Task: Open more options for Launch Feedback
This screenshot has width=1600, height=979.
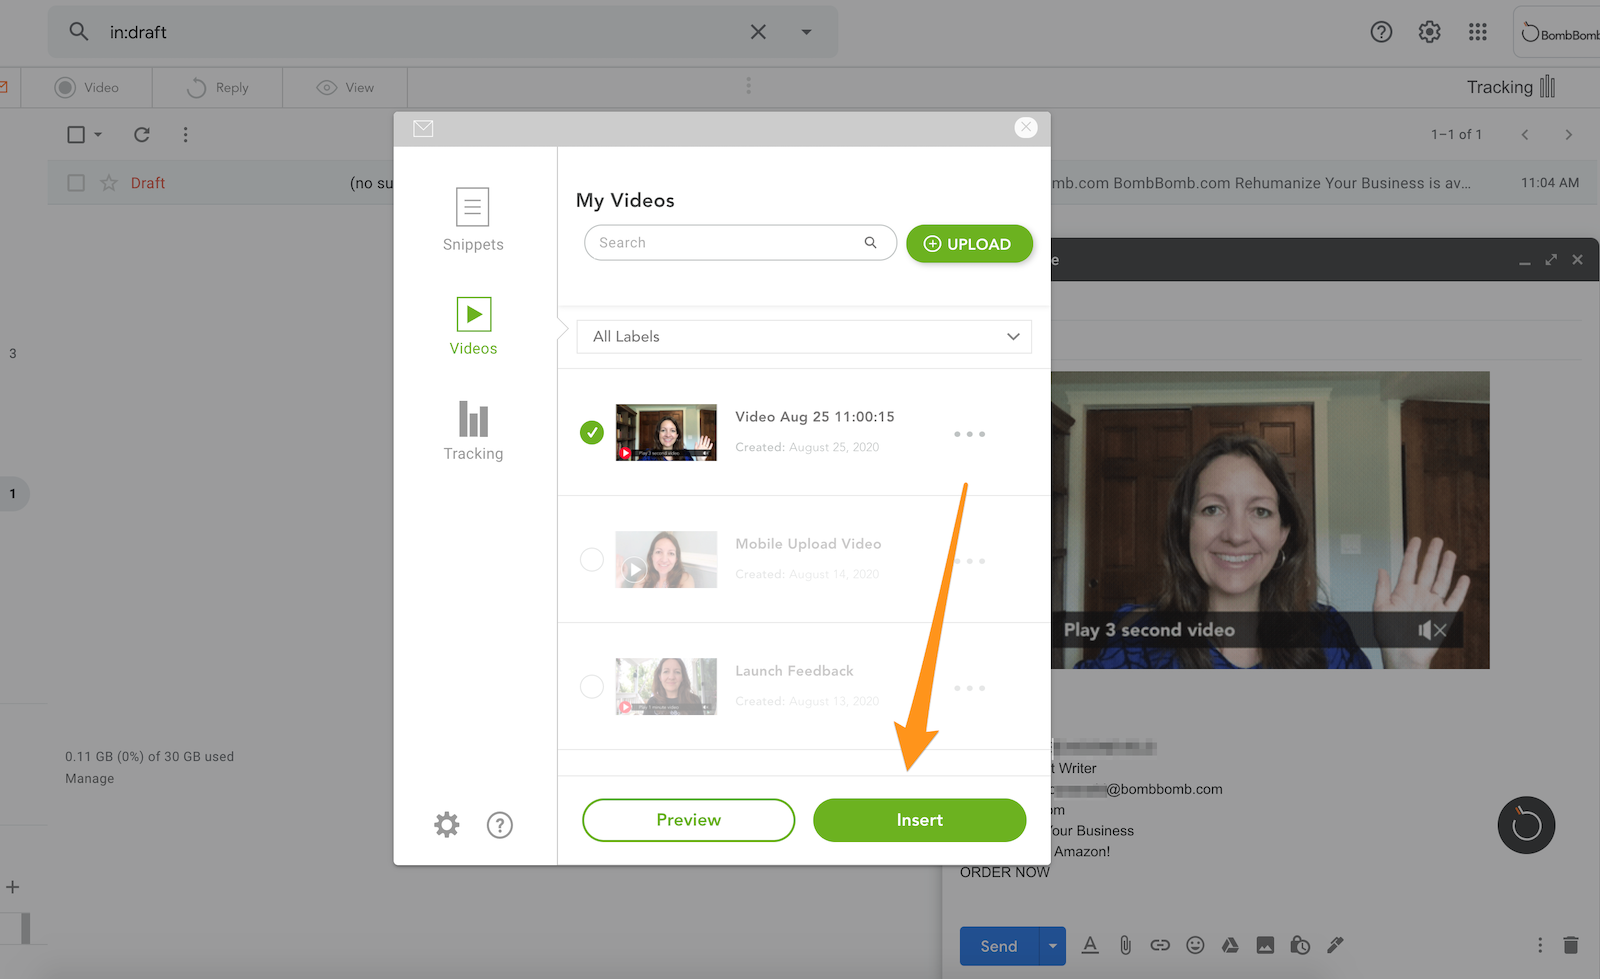Action: 969,688
